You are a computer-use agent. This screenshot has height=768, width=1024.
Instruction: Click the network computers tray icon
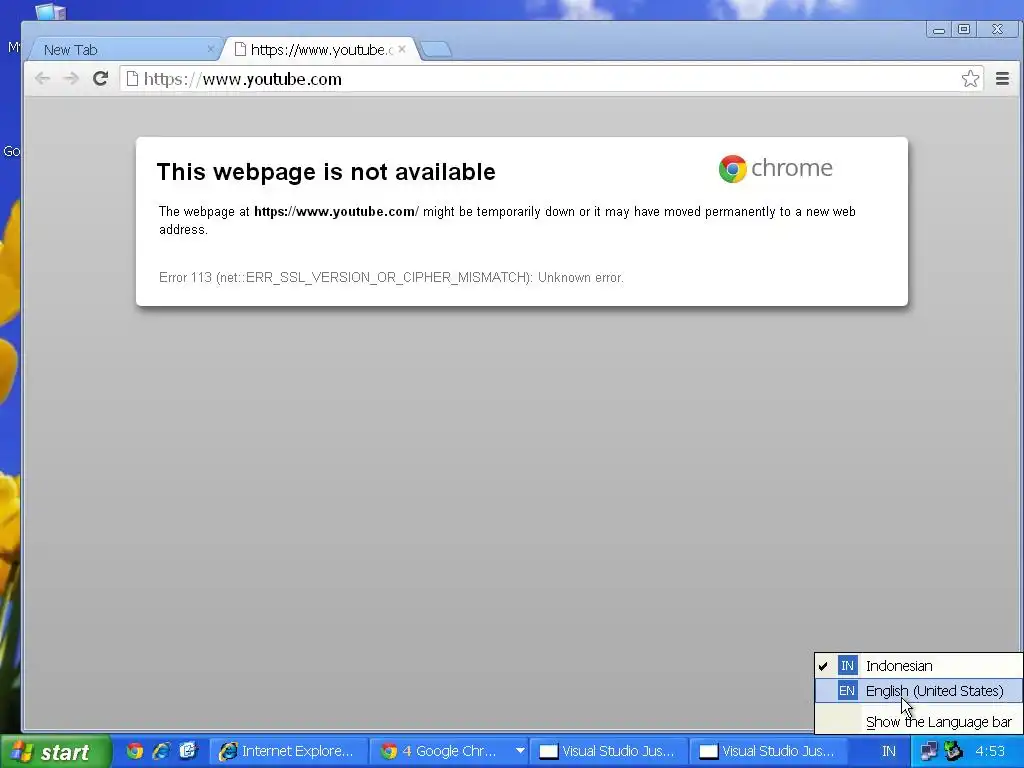tap(928, 752)
